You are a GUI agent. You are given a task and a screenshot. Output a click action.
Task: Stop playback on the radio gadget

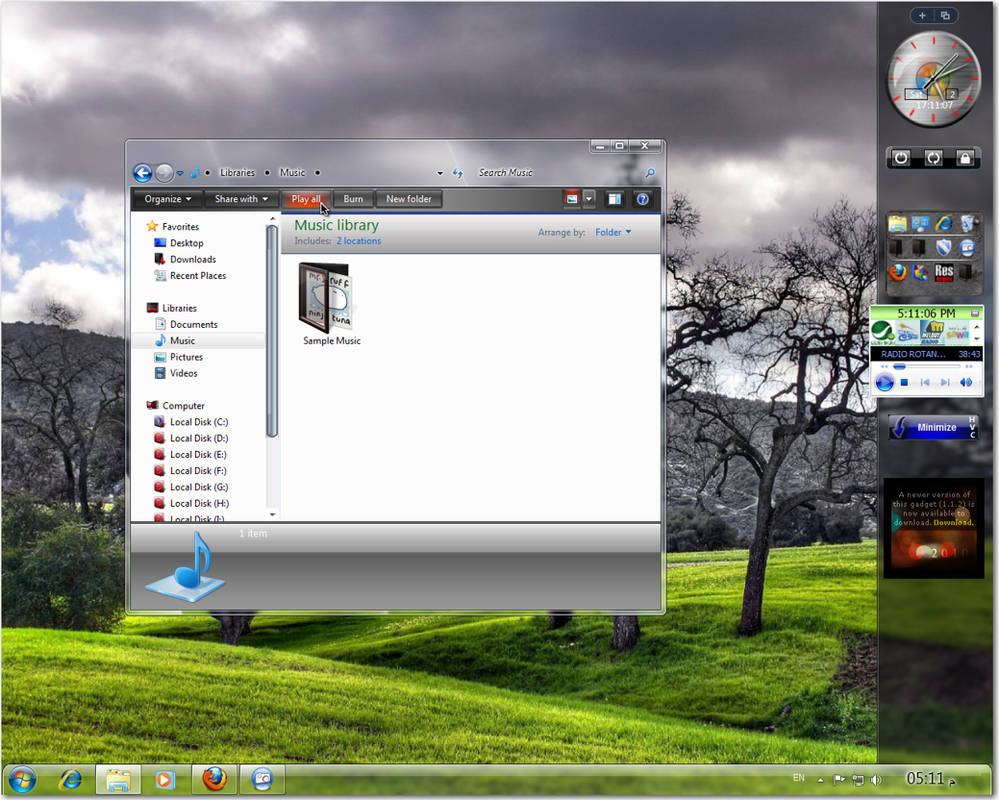point(905,382)
